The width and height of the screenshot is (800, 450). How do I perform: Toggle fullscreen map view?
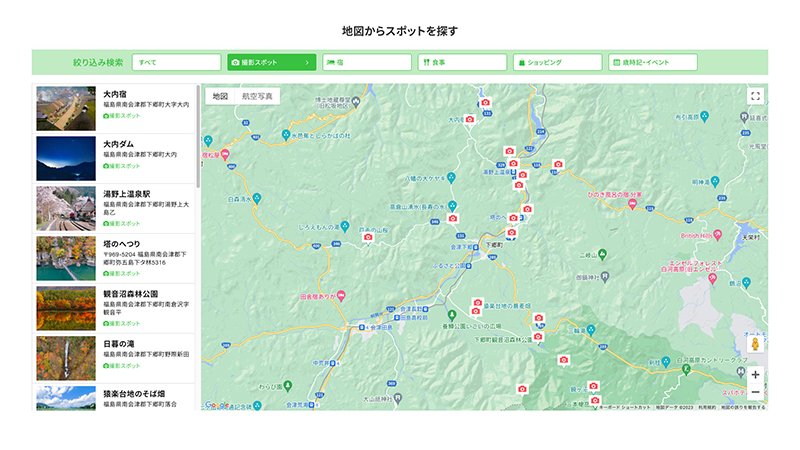pyautogui.click(x=756, y=96)
